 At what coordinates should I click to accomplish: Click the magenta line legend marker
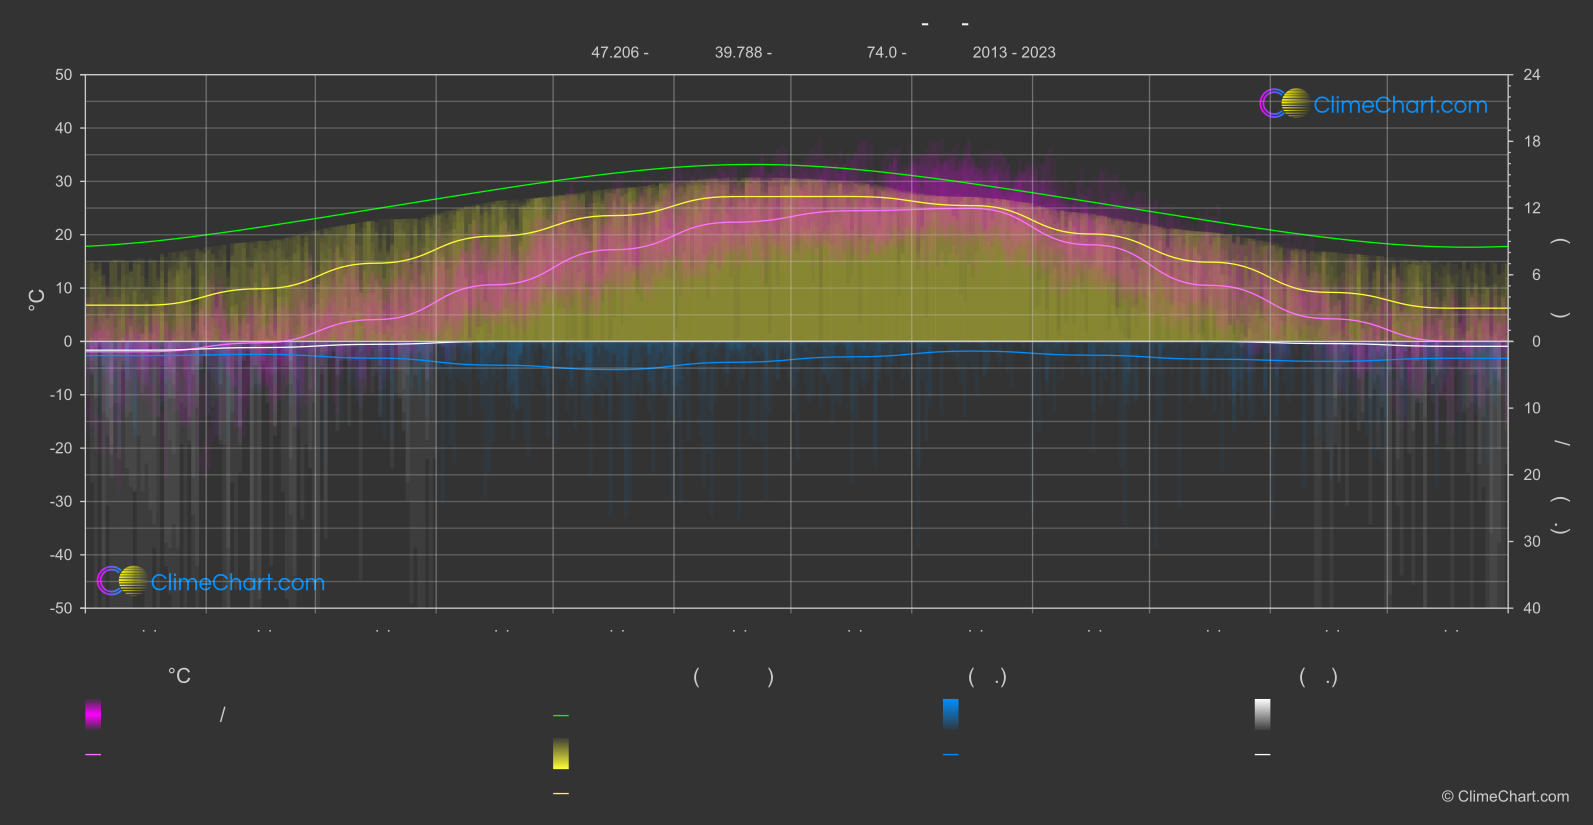[x=93, y=755]
